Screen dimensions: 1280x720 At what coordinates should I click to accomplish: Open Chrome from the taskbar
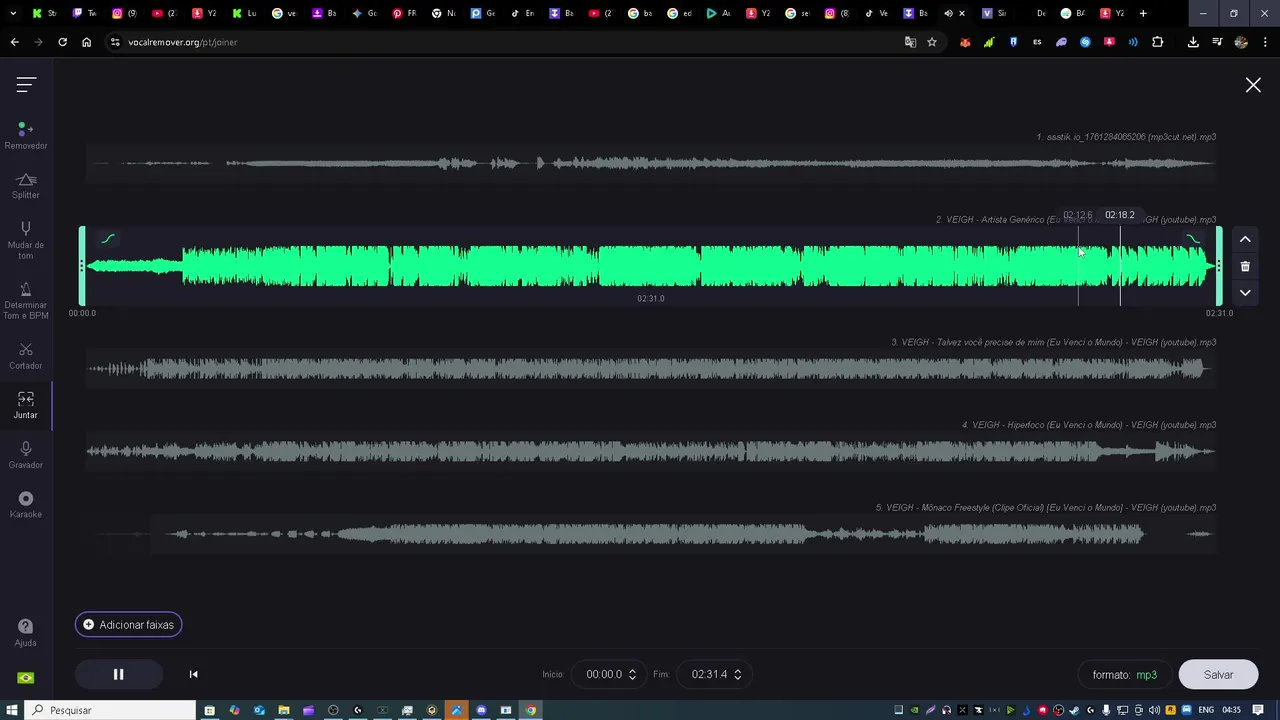(531, 710)
